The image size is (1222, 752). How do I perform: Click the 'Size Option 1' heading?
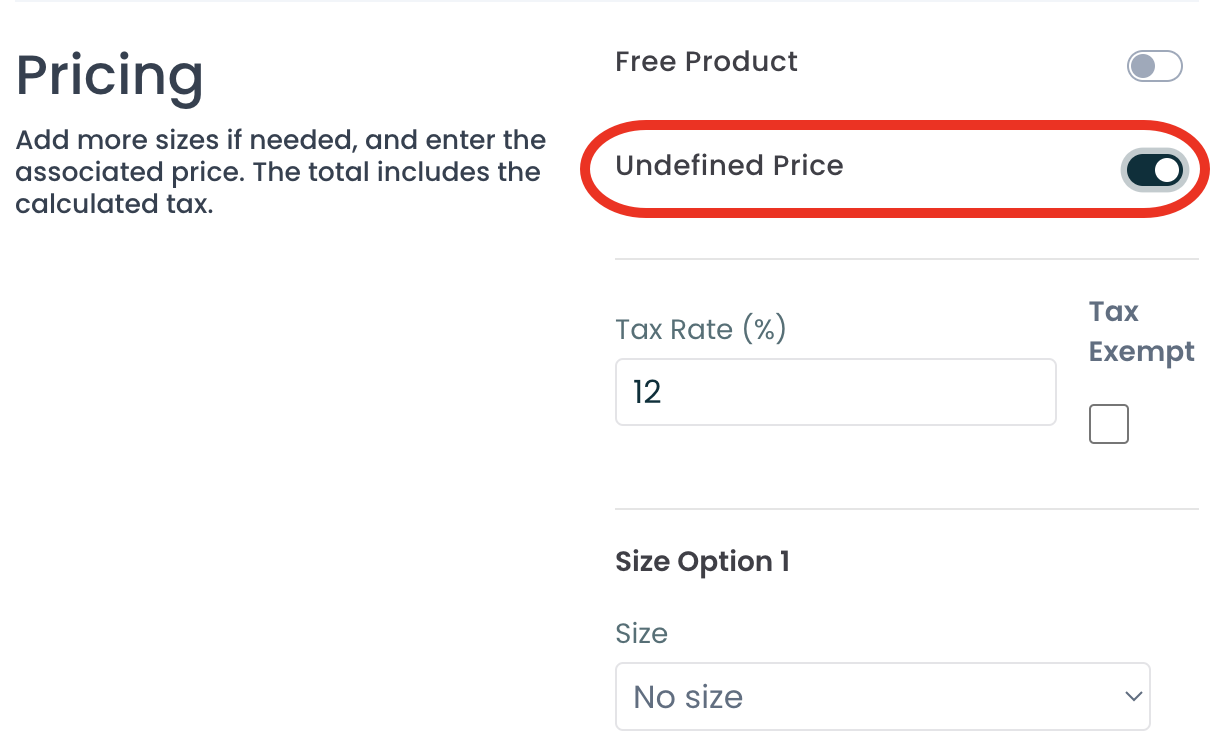(702, 562)
